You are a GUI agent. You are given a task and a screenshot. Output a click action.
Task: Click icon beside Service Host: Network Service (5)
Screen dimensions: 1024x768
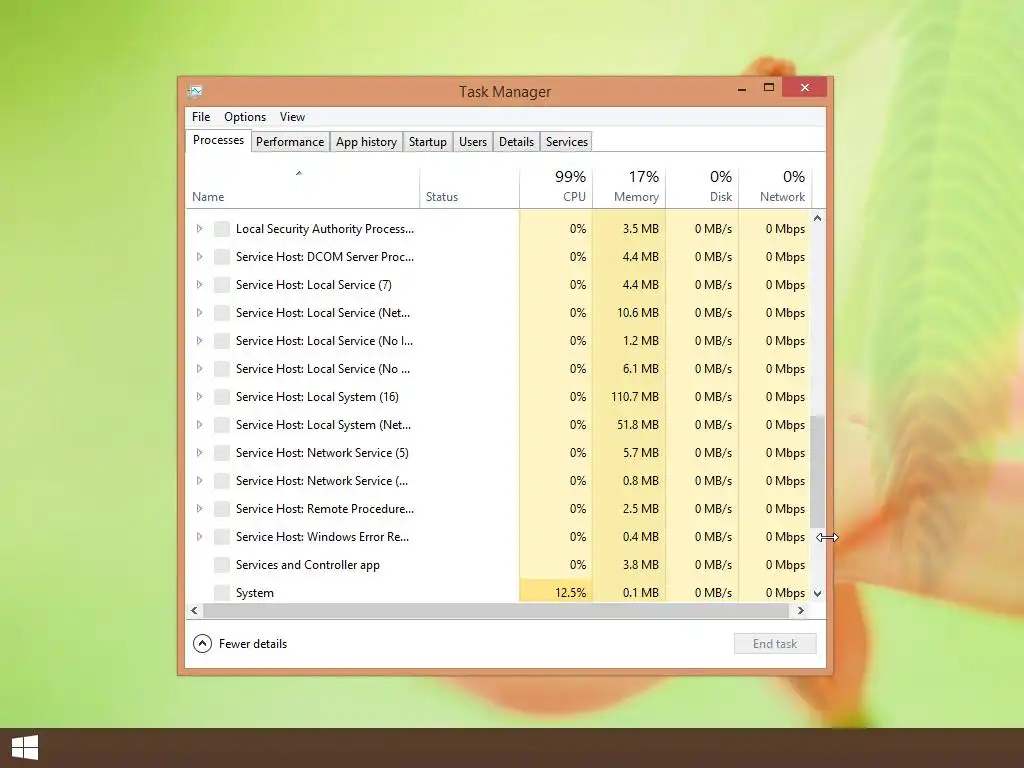[222, 453]
